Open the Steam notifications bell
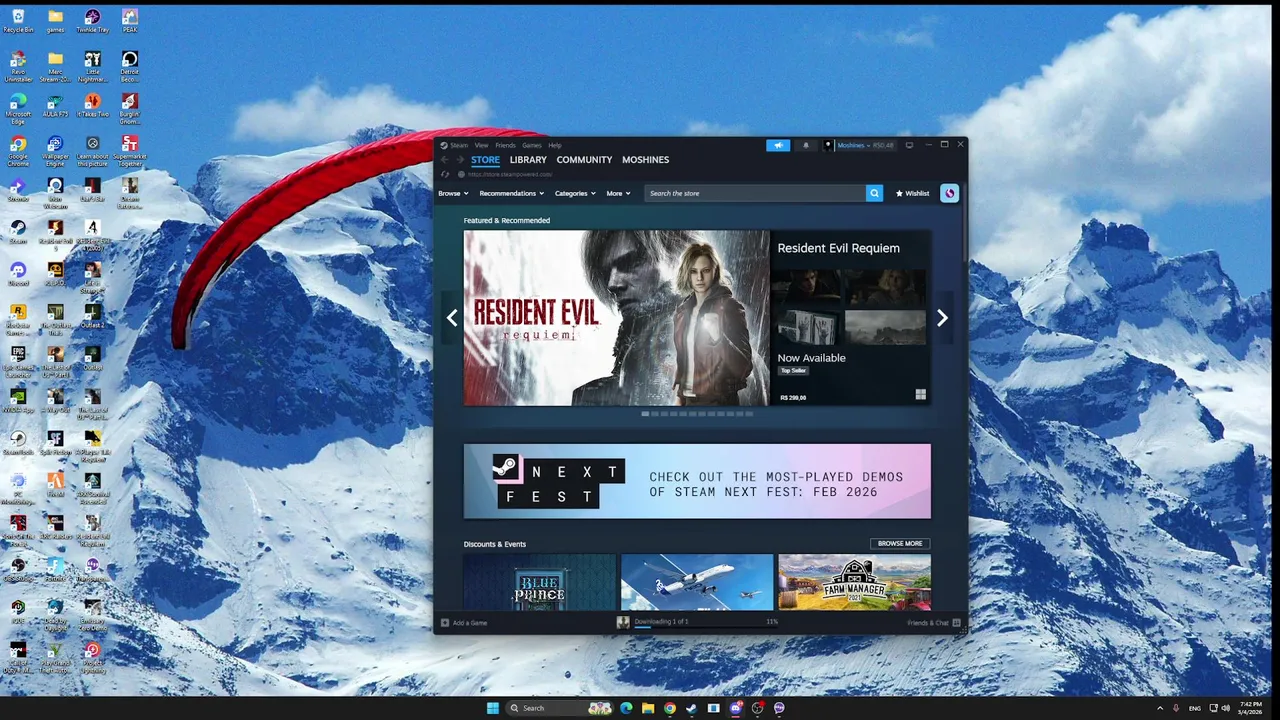1280x720 pixels. (806, 145)
